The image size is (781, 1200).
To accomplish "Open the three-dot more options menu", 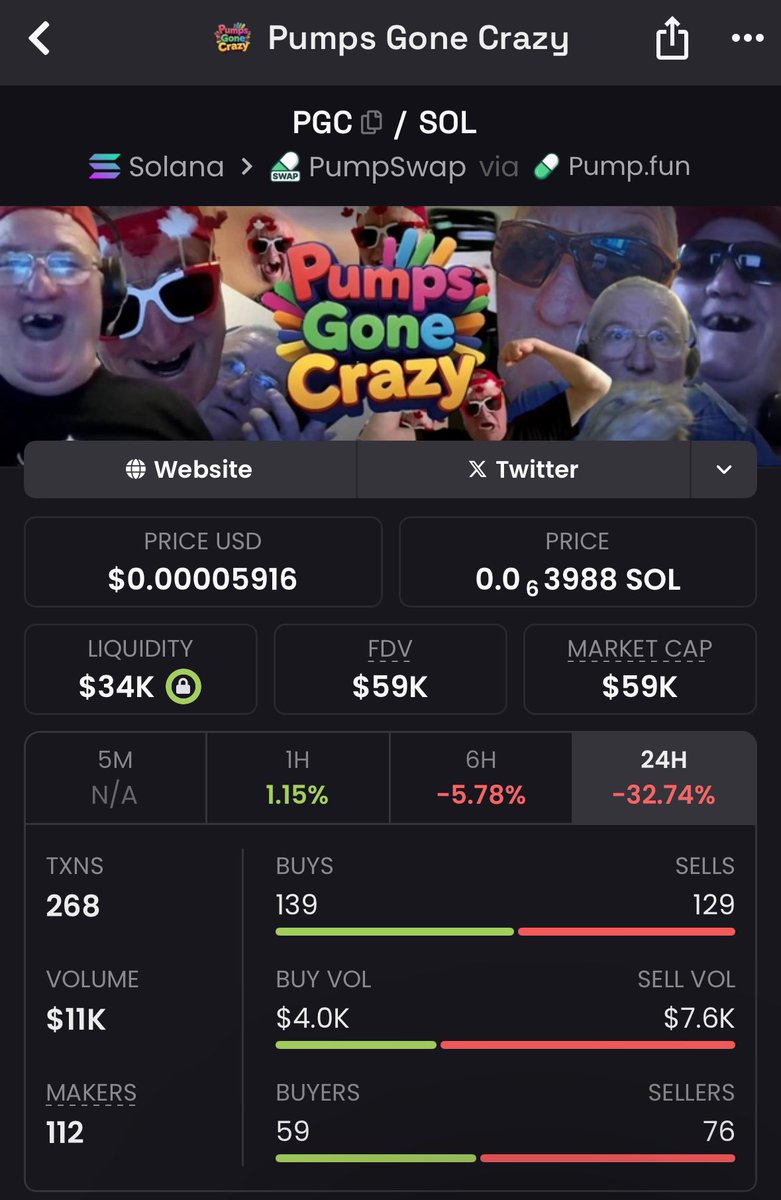I will pyautogui.click(x=747, y=39).
